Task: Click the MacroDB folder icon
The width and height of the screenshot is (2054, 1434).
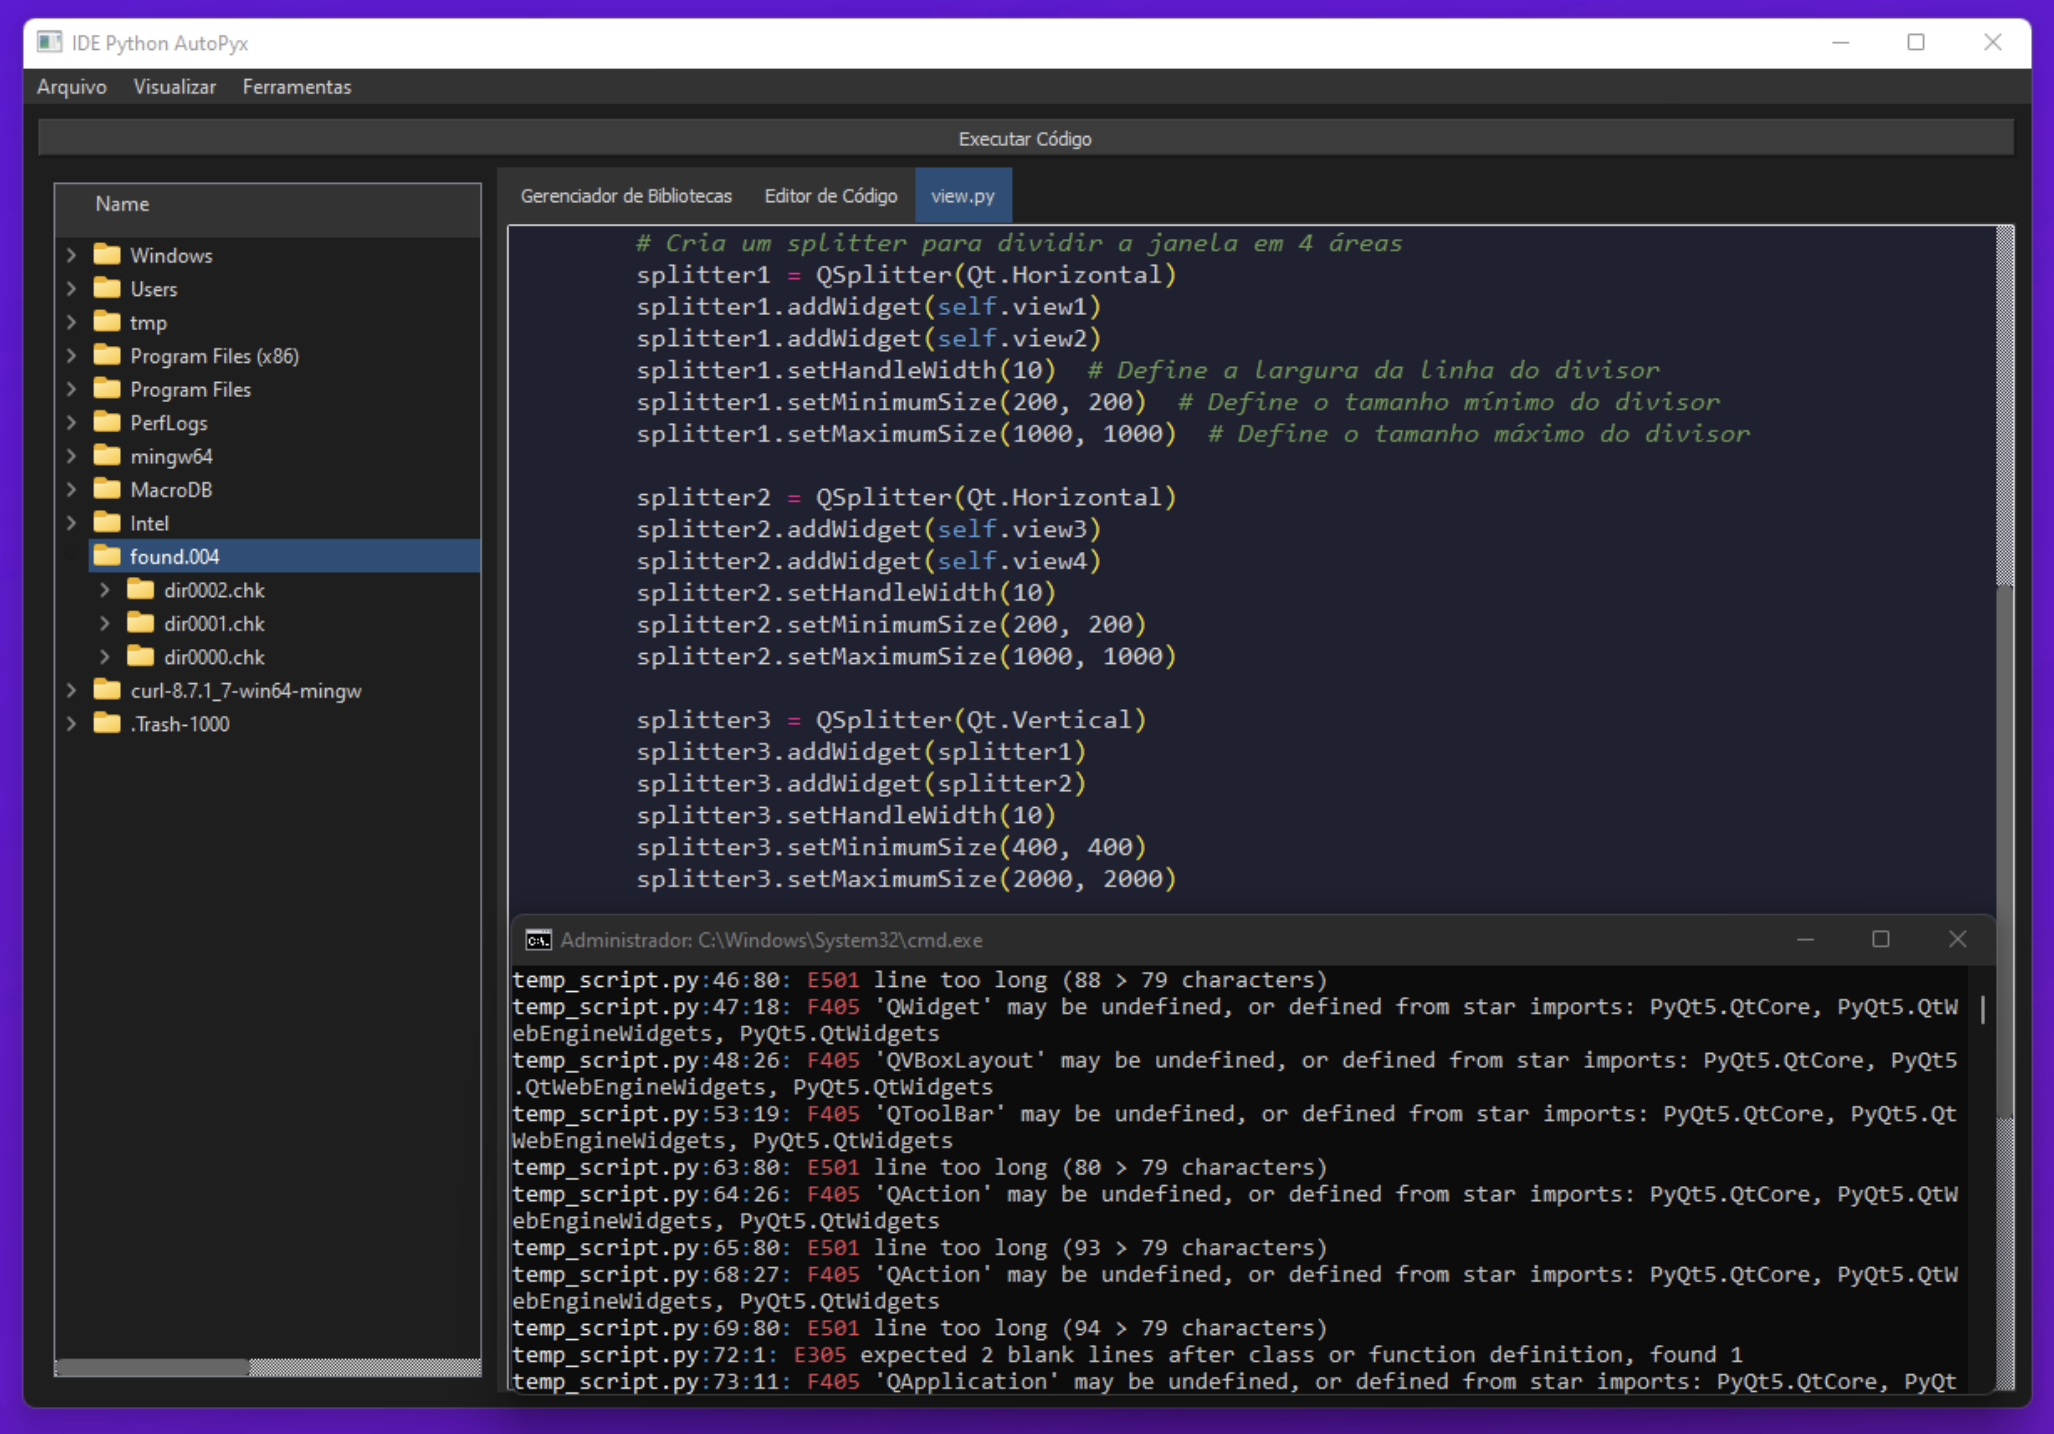Action: pos(107,490)
